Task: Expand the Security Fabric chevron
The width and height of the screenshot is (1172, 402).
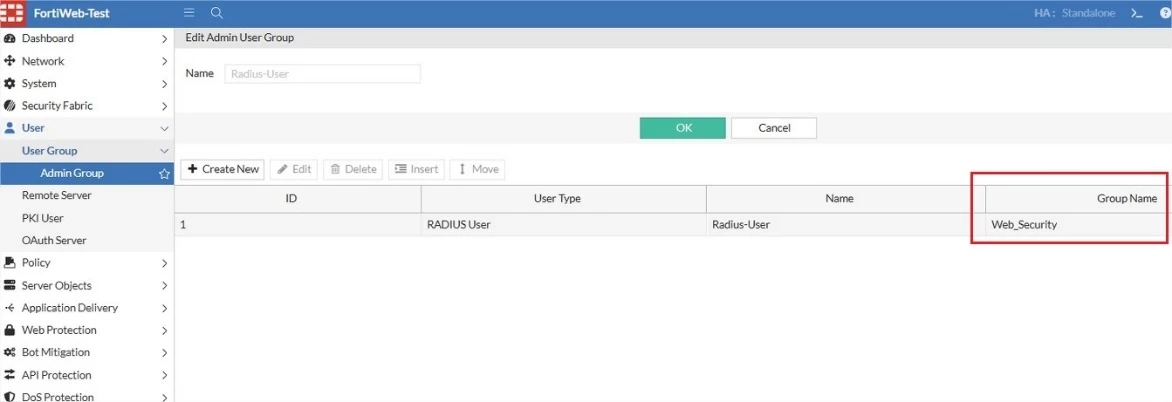Action: tap(164, 106)
